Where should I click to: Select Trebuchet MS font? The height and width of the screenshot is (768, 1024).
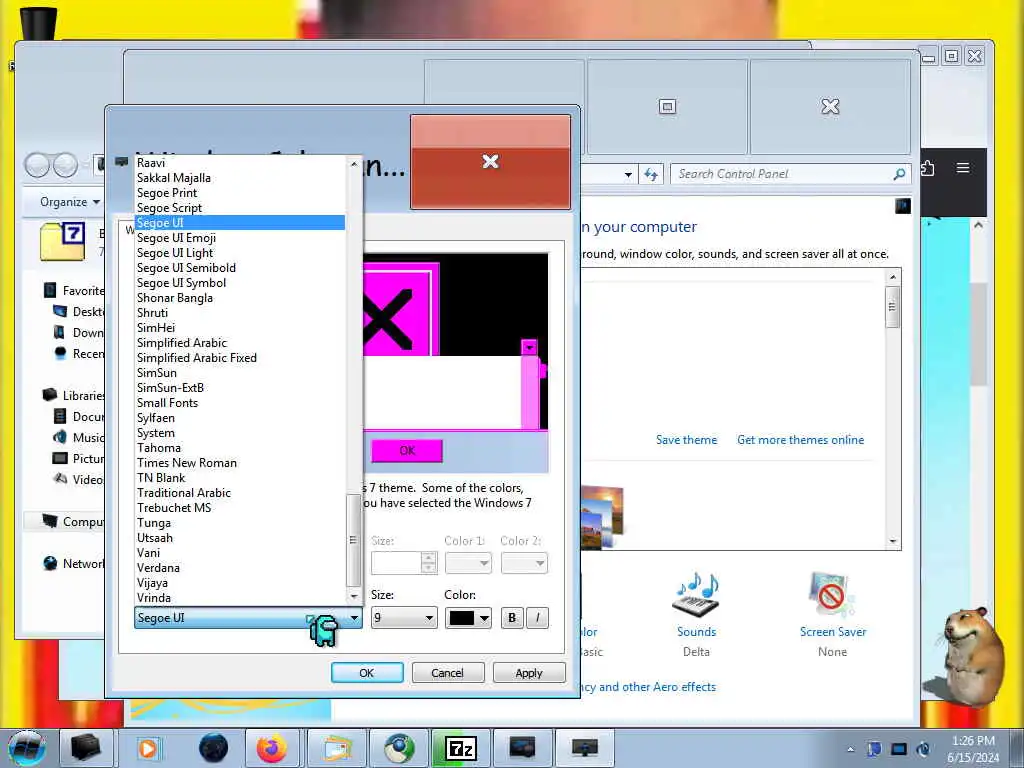(x=240, y=508)
